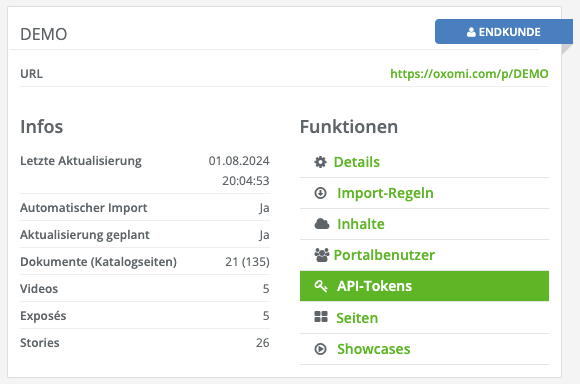The image size is (580, 384).
Task: Click the person icon on ENDKUNDE badge
Action: coord(471,32)
